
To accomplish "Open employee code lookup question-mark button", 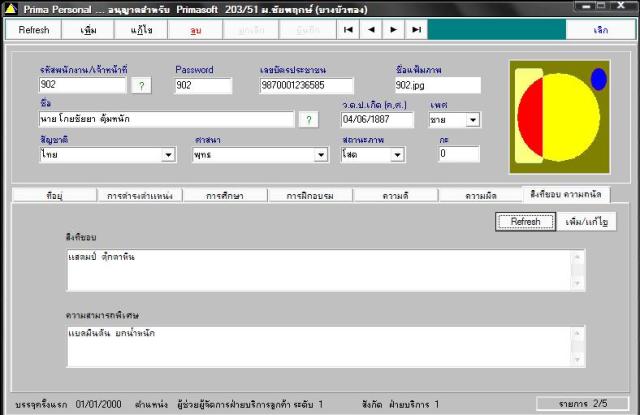I will (x=141, y=86).
